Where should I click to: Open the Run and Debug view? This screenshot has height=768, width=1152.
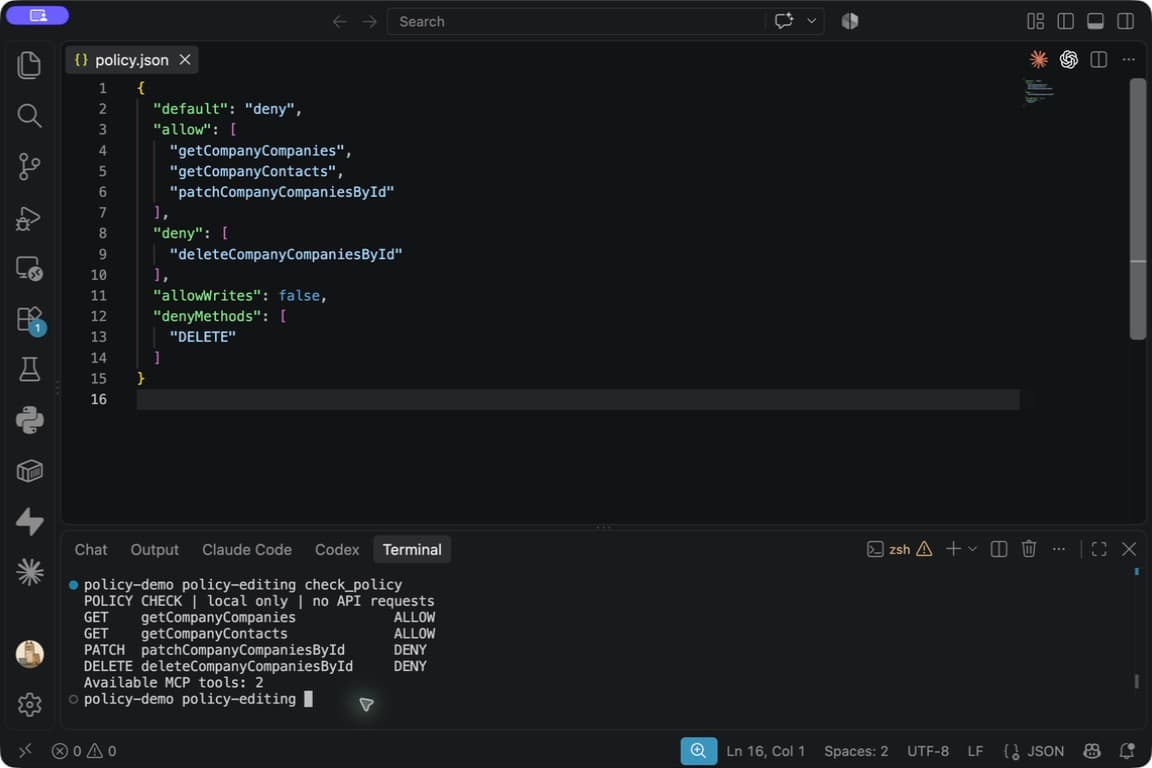[x=29, y=218]
